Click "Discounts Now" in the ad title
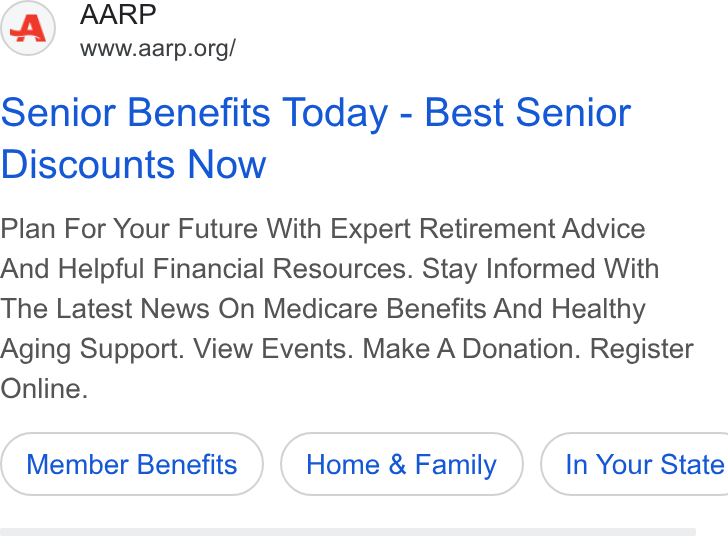Image resolution: width=728 pixels, height=536 pixels. pyautogui.click(x=134, y=164)
